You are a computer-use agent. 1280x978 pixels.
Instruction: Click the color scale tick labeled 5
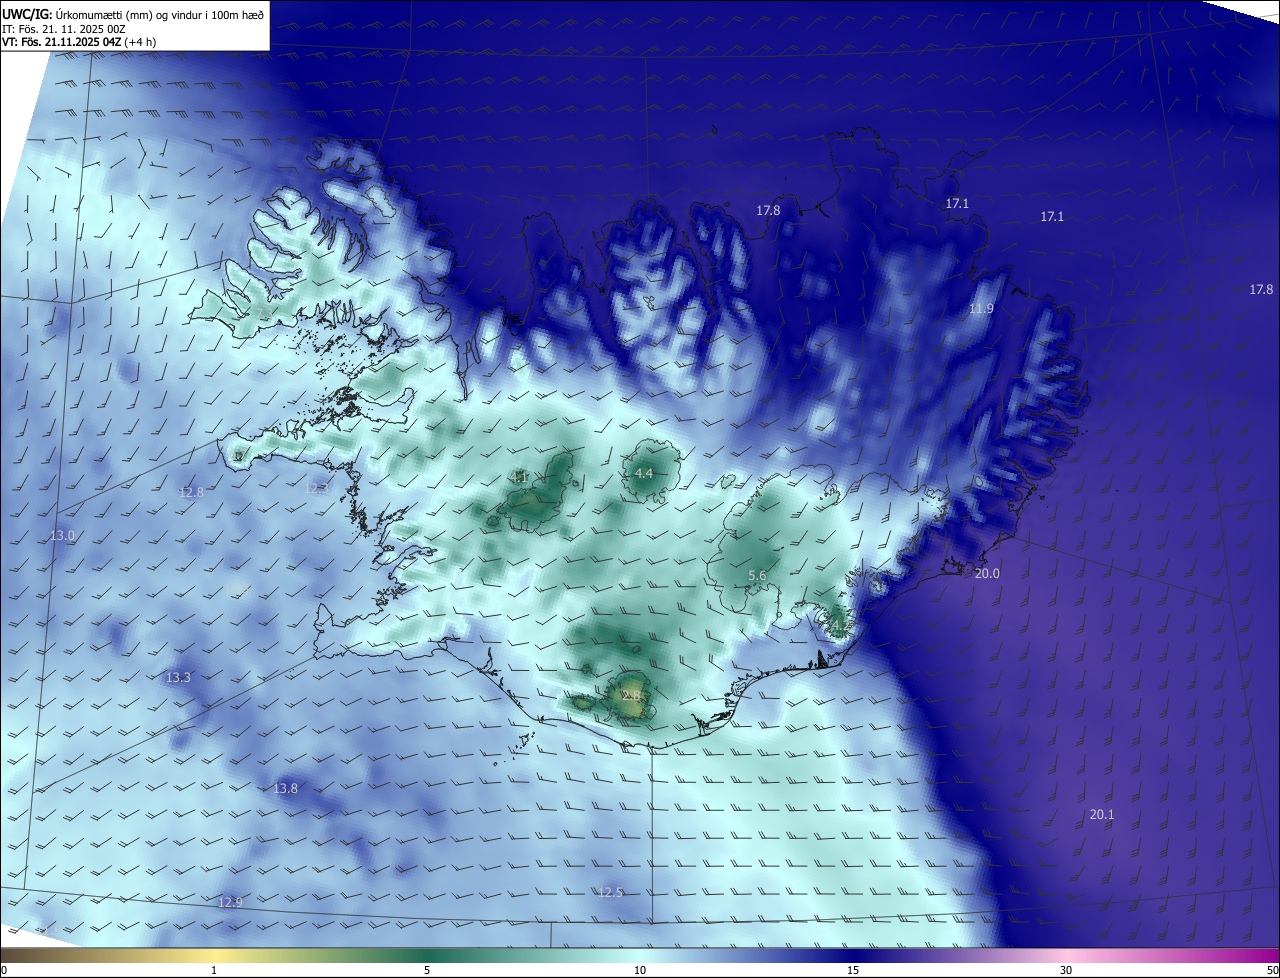tap(427, 970)
